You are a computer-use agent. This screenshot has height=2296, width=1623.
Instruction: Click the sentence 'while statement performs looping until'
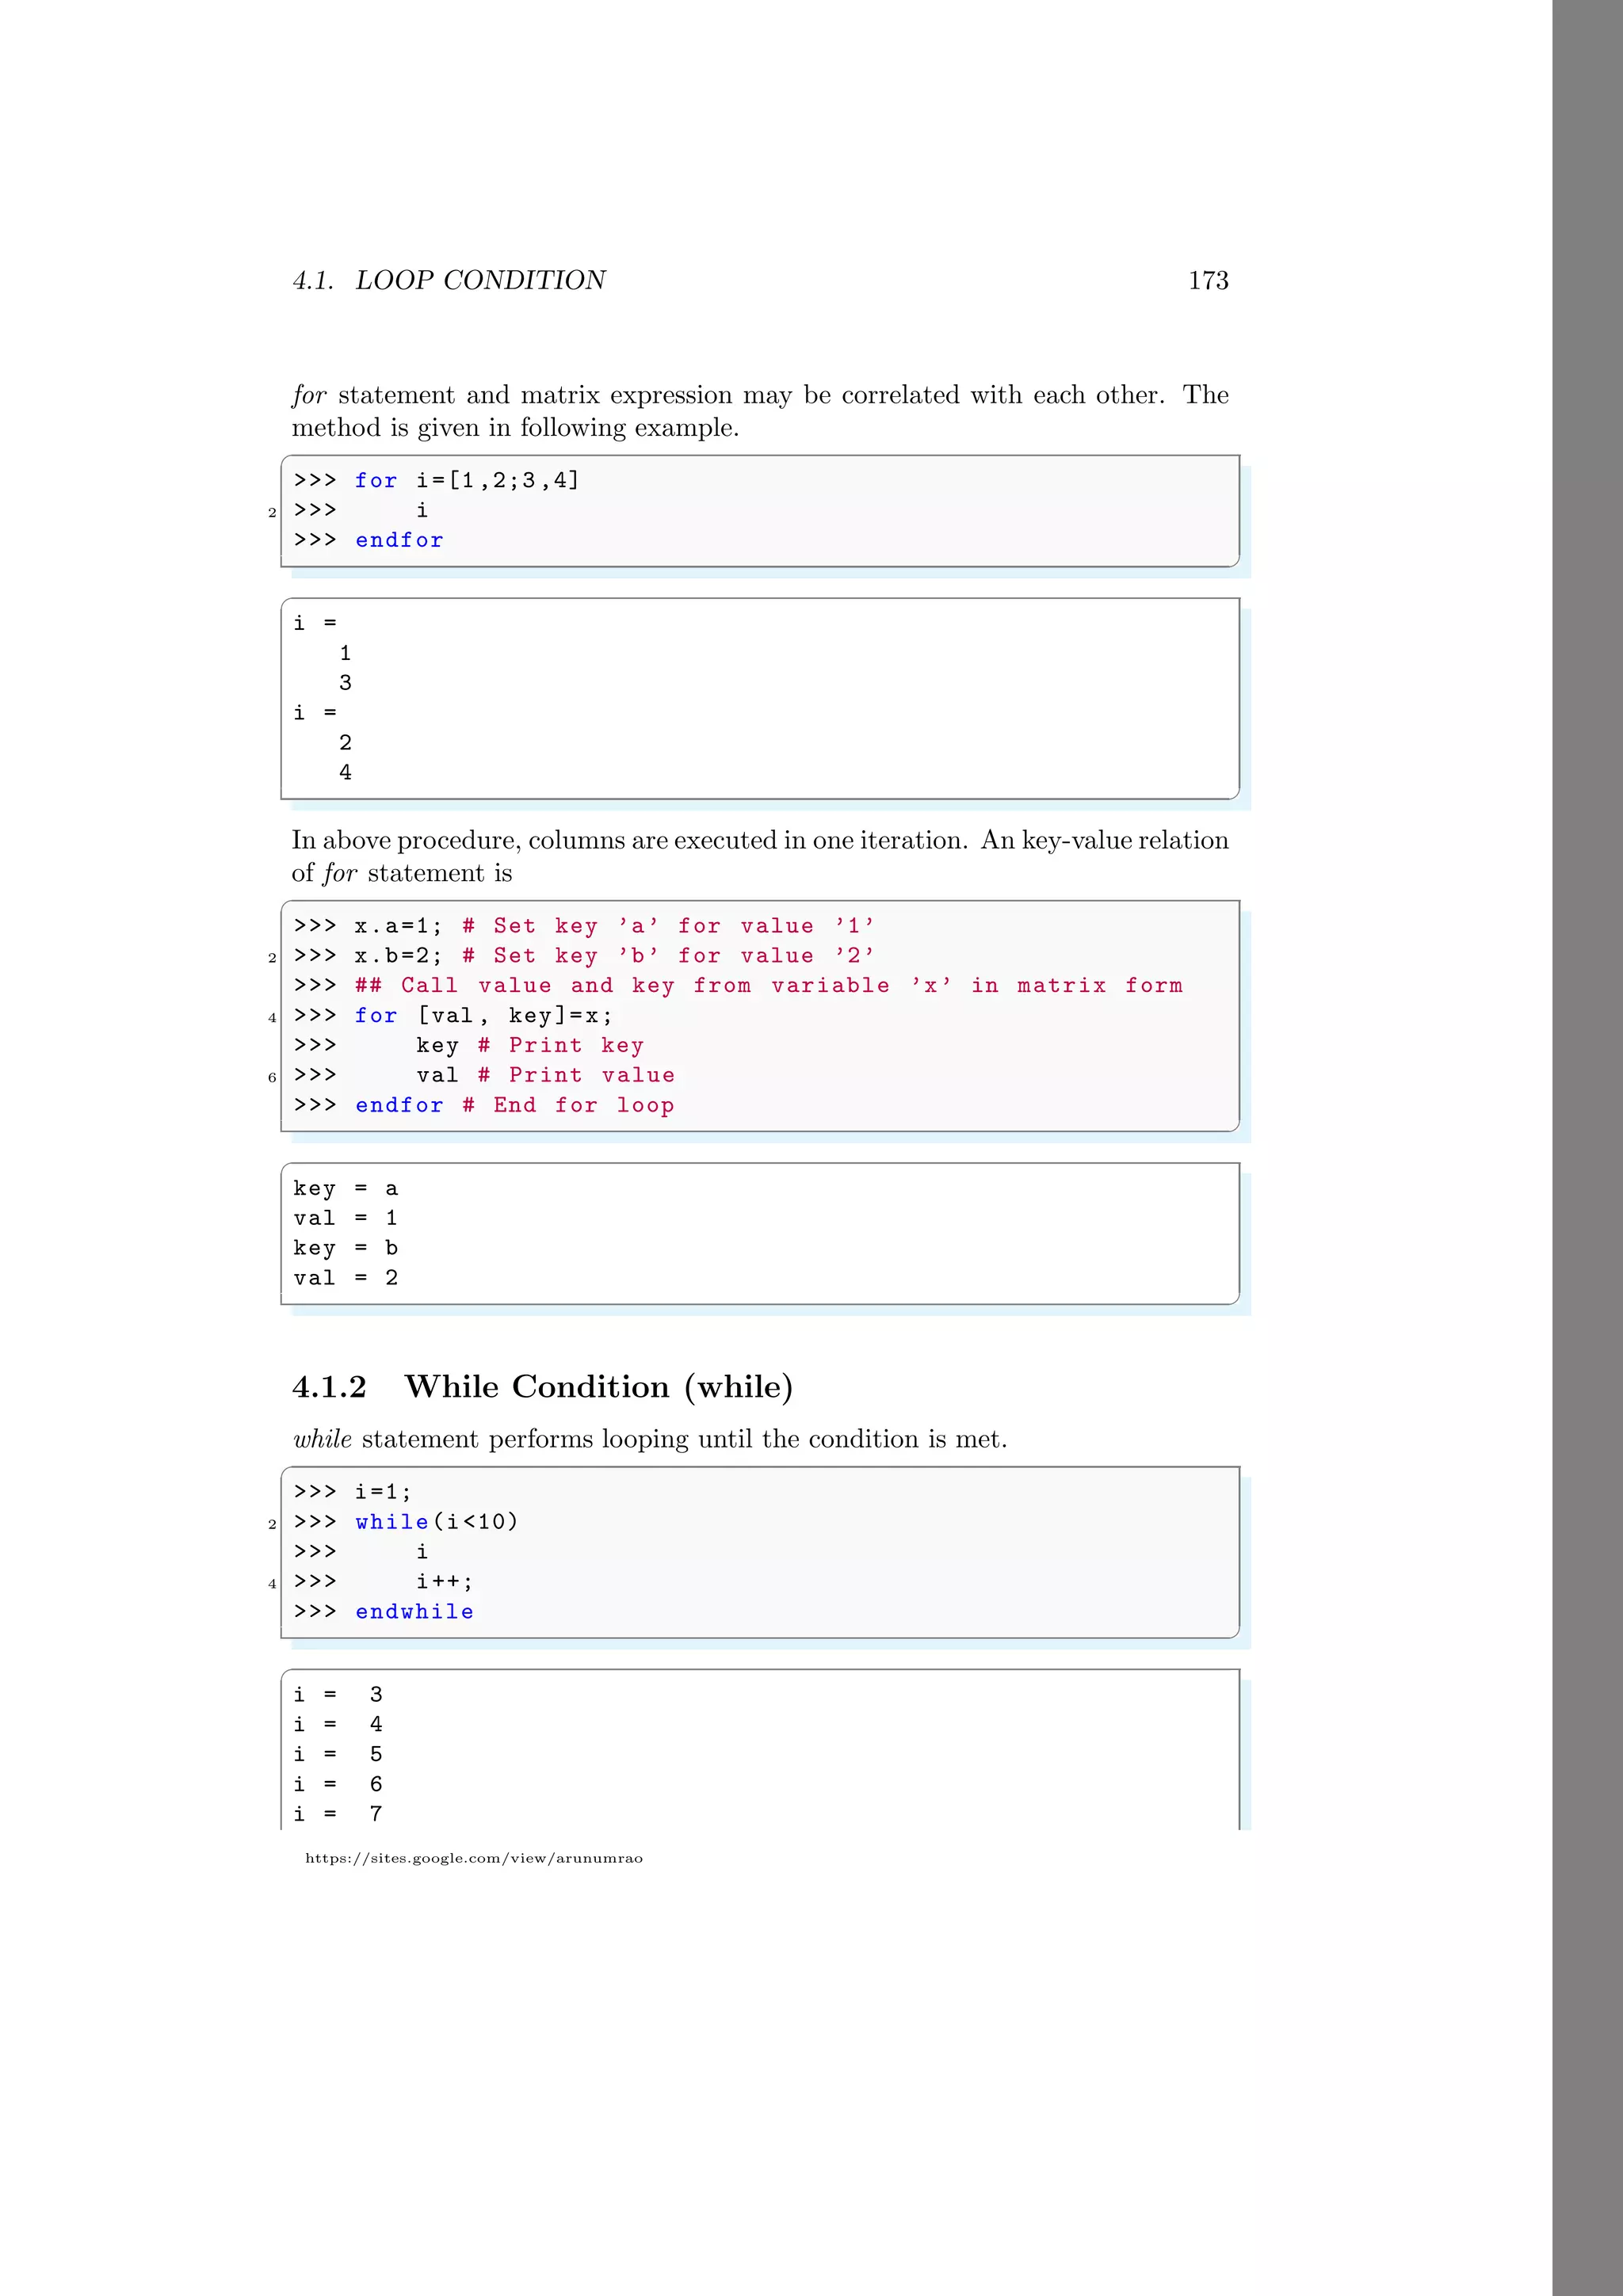pos(650,1439)
